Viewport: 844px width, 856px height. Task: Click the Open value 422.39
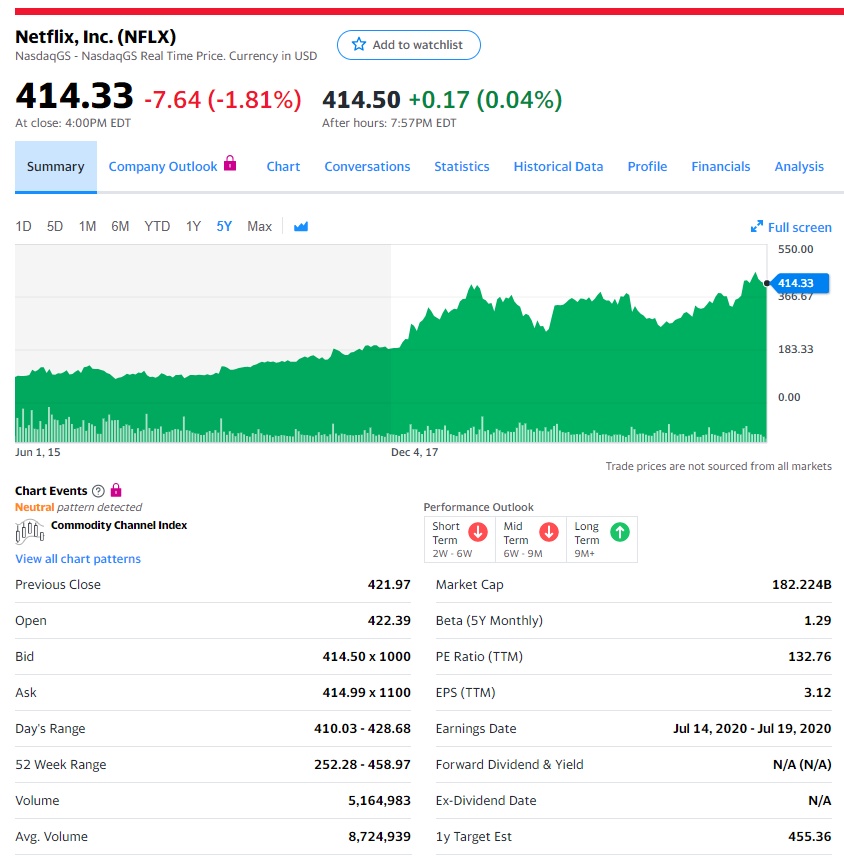click(x=389, y=621)
